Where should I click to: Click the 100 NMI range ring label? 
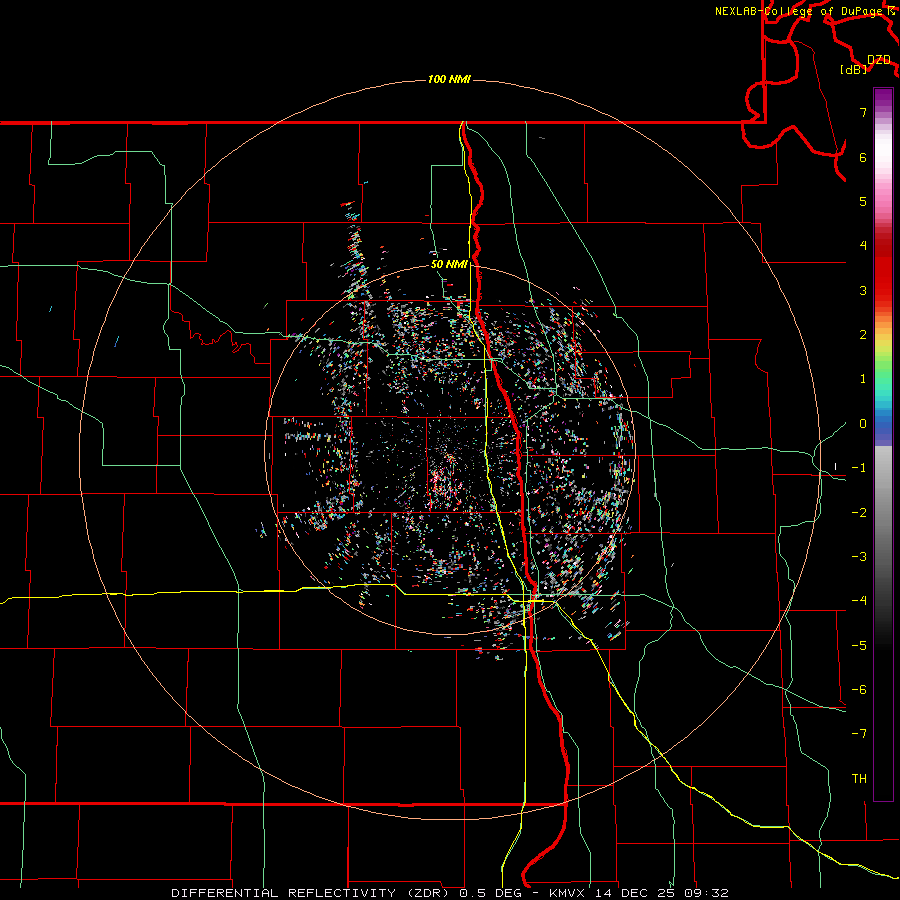click(449, 79)
